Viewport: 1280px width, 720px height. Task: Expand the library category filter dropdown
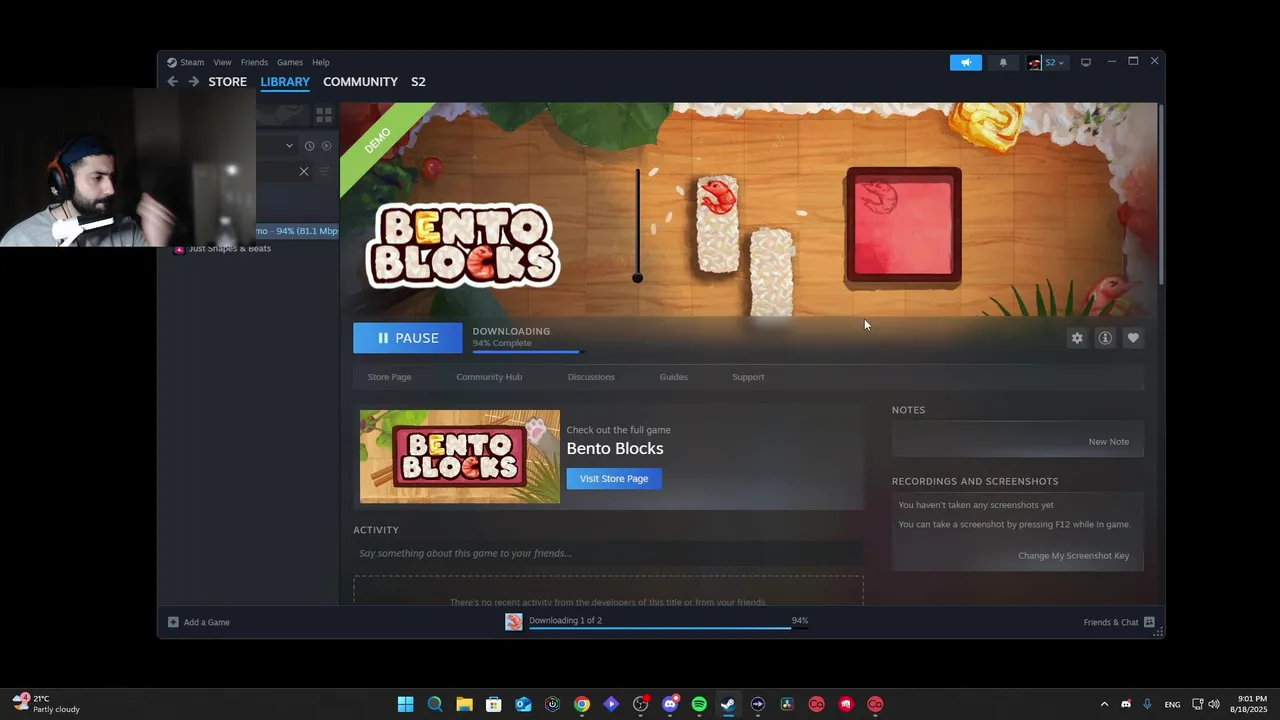(x=289, y=146)
